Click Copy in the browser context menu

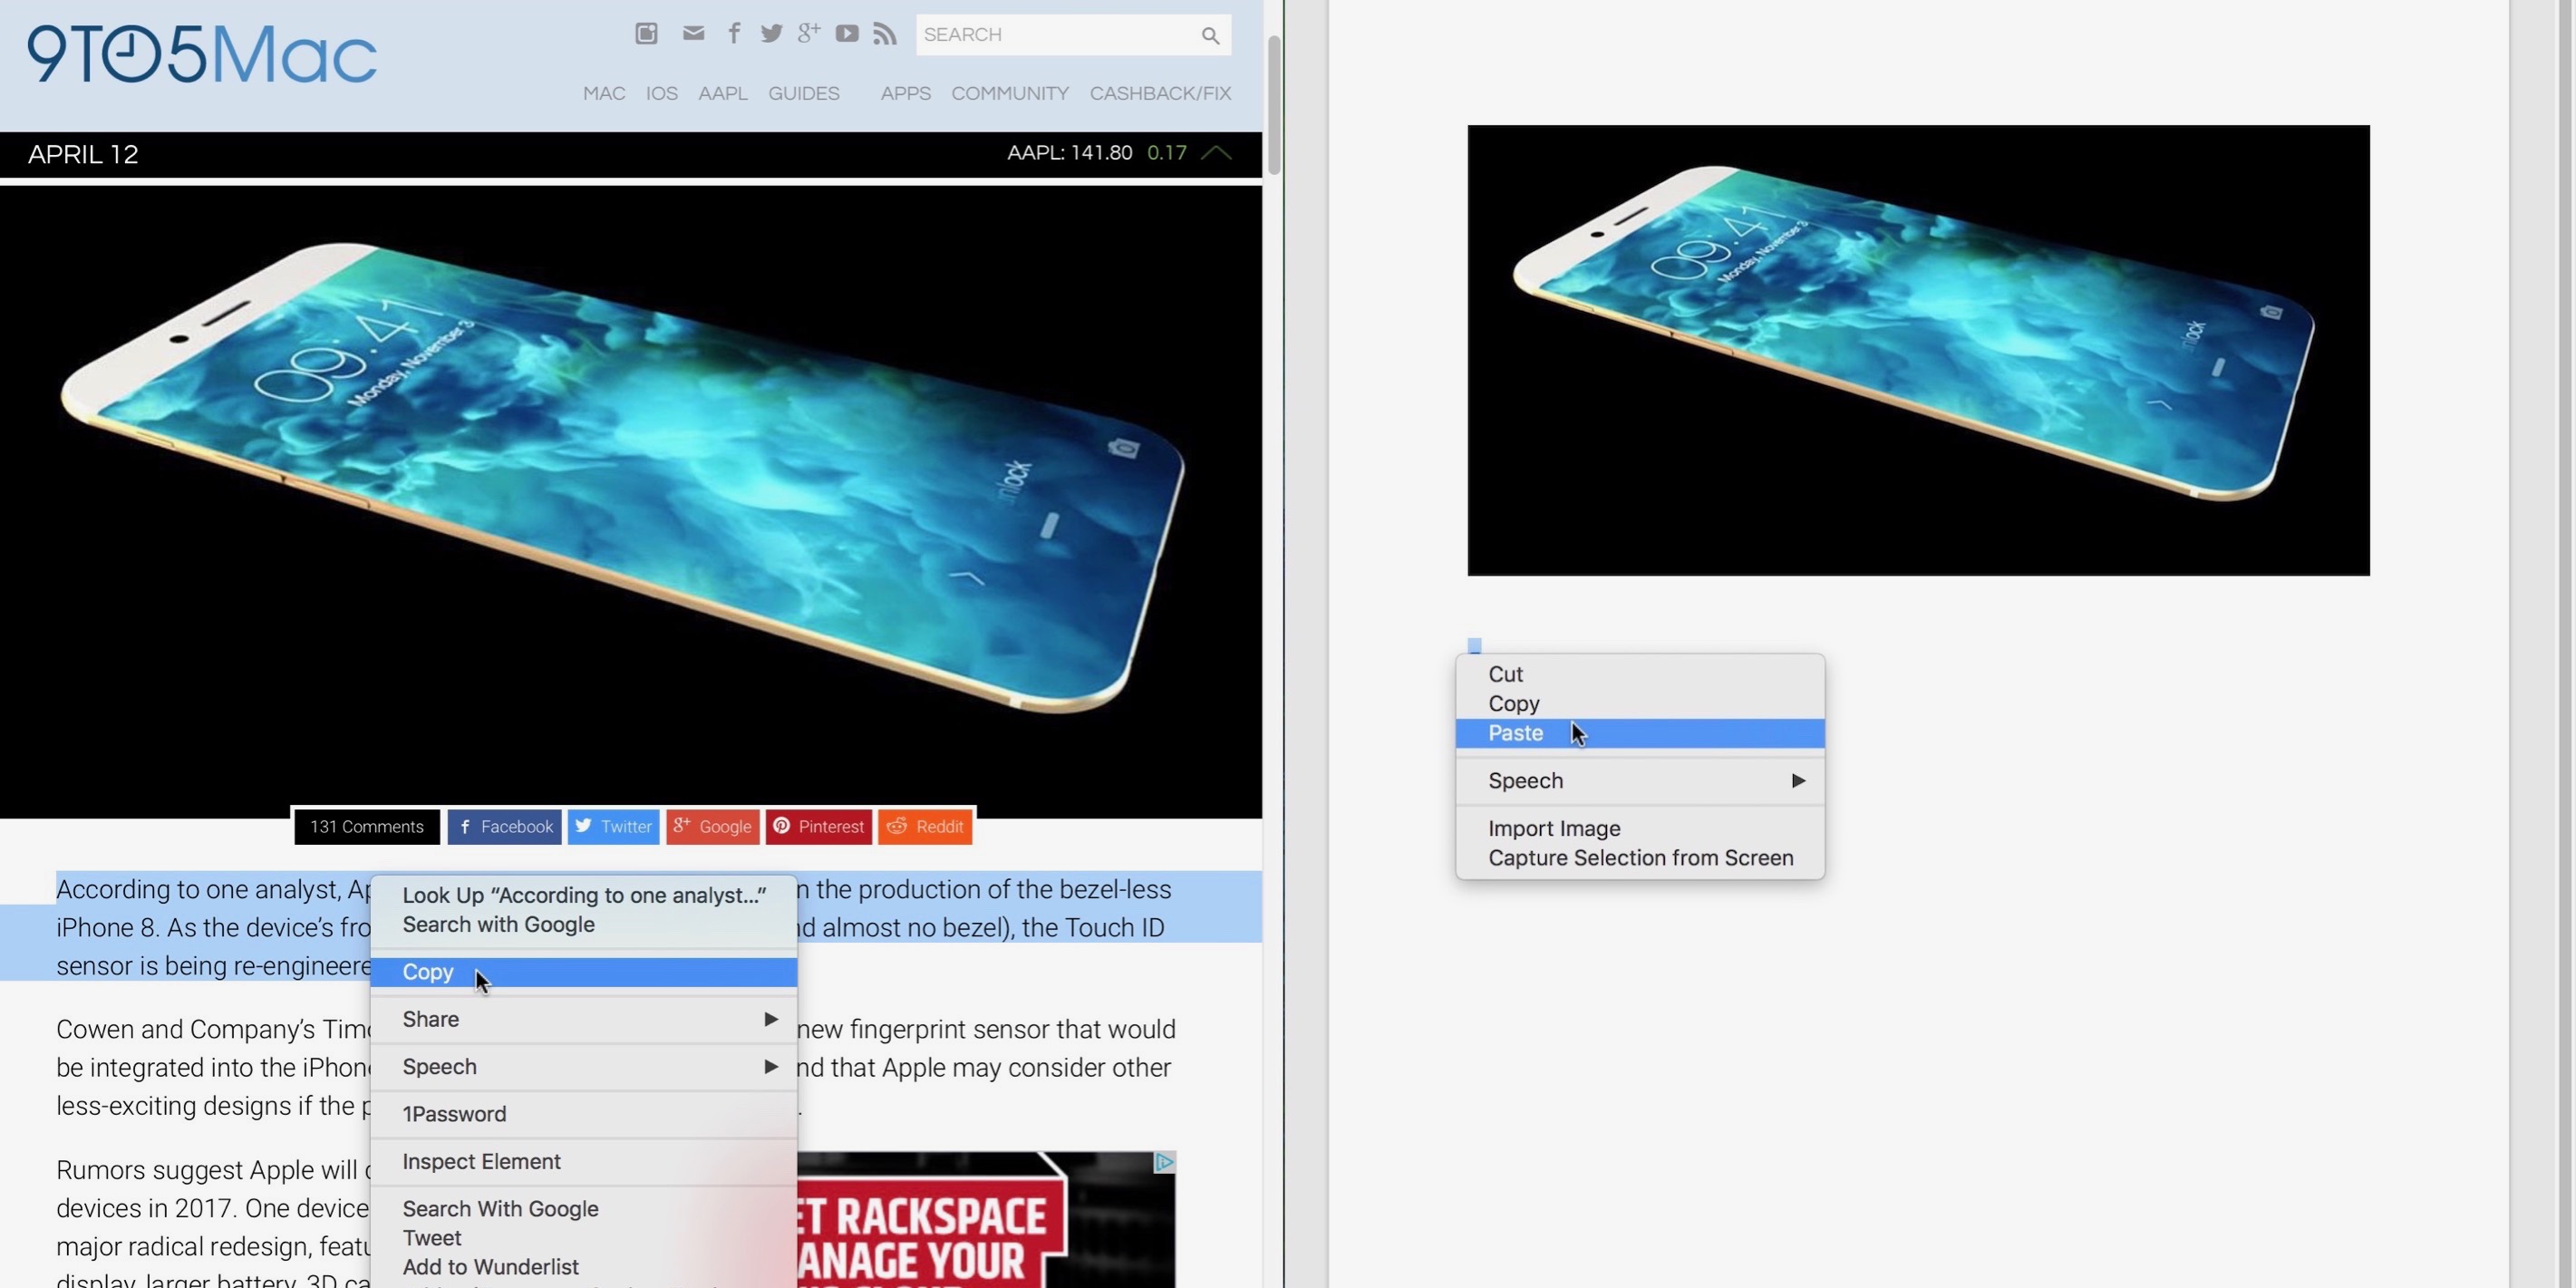point(427,971)
